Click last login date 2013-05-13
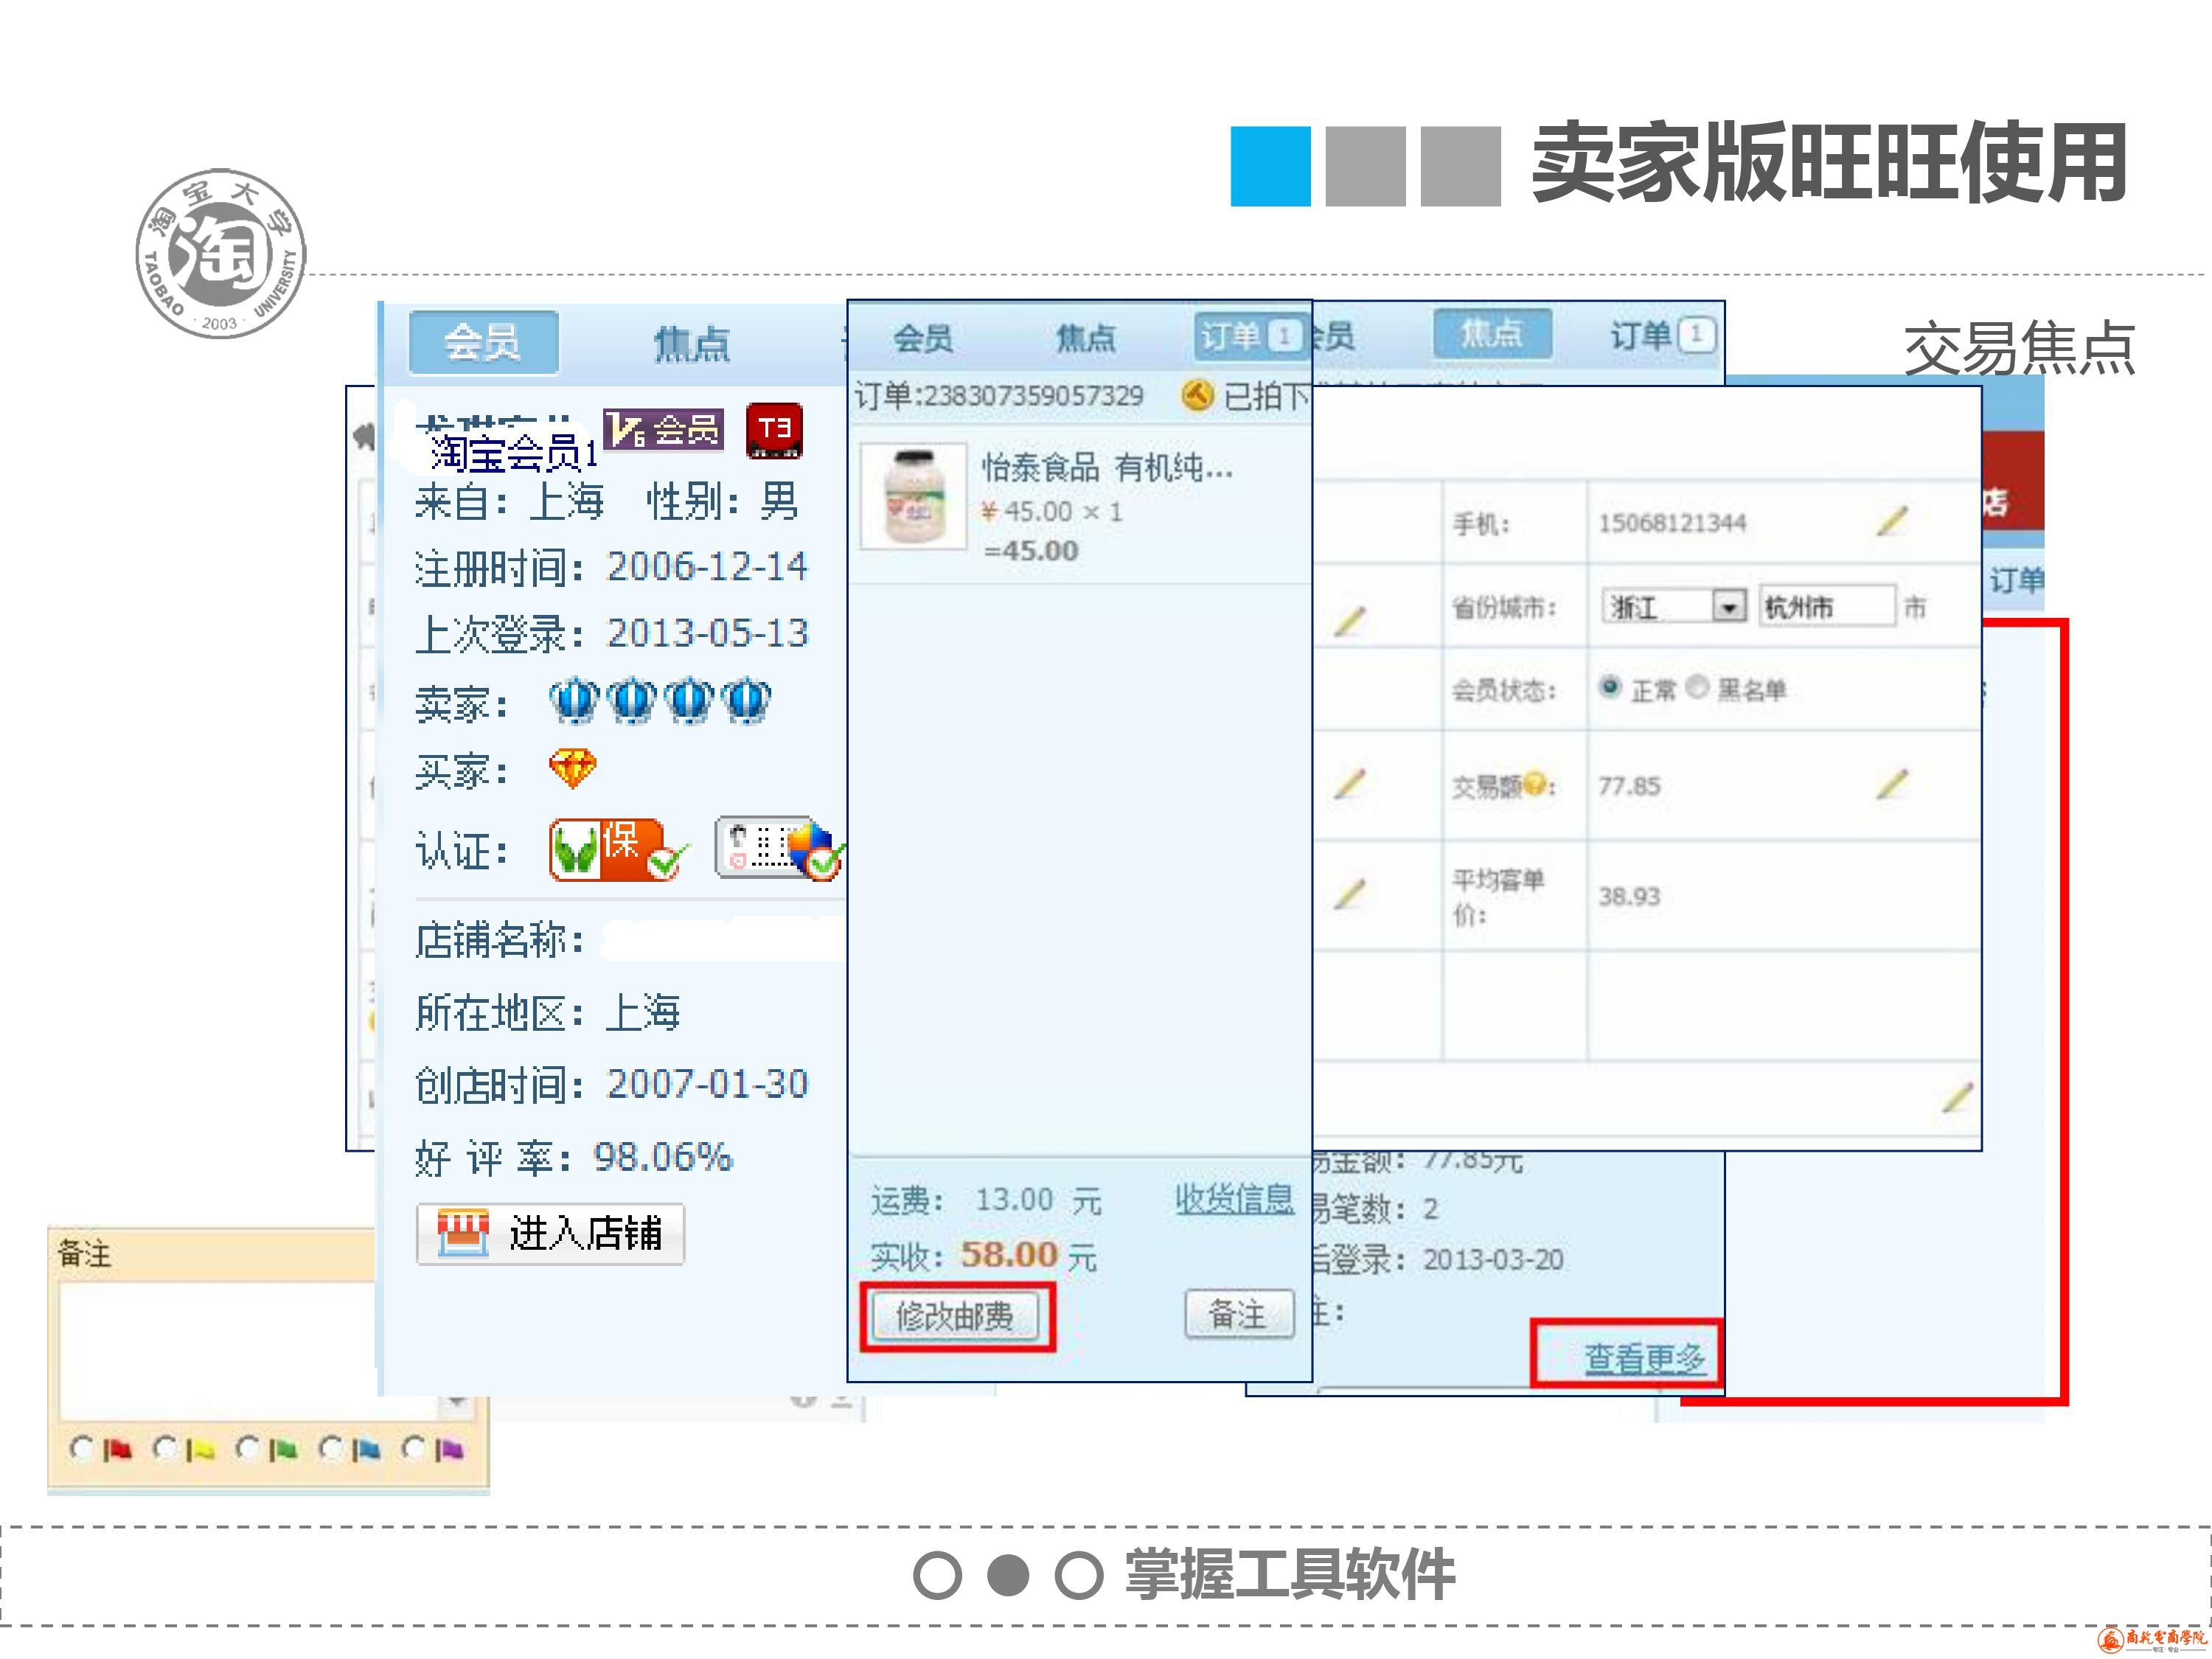Screen dimensions: 2212x1659 tap(707, 633)
